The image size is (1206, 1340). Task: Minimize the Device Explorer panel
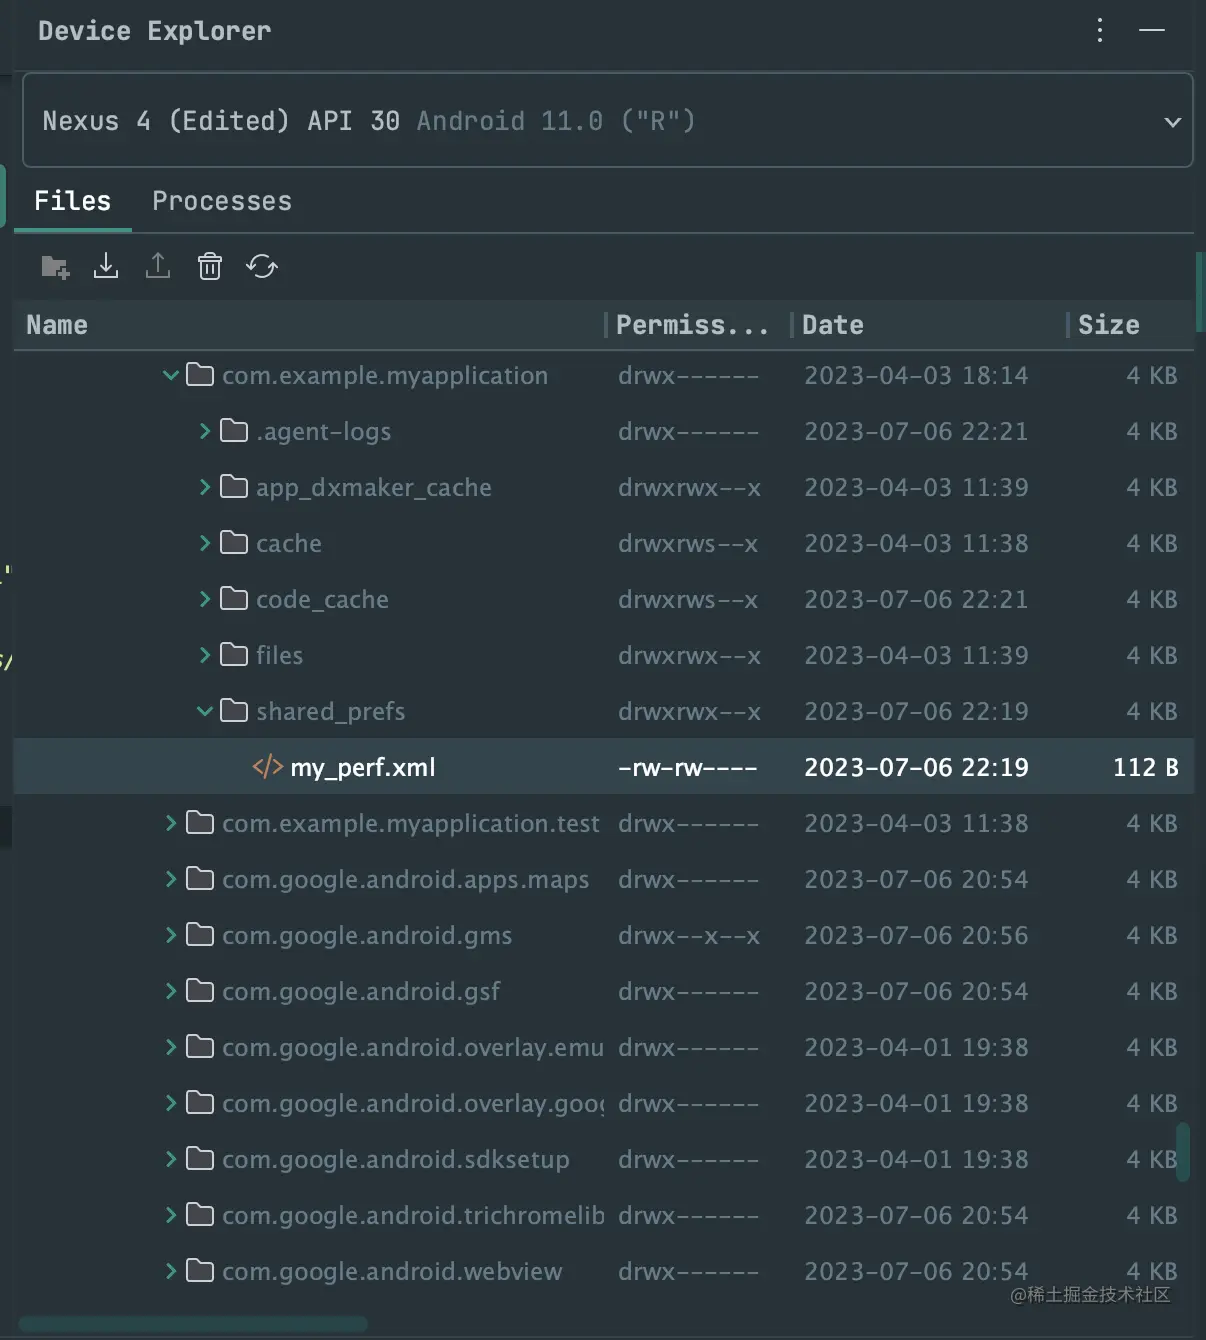click(x=1152, y=30)
